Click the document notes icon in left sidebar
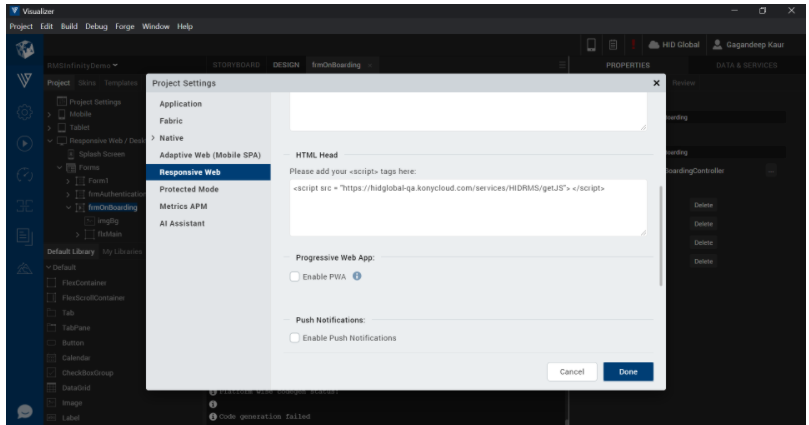This screenshot has width=809, height=425. (x=24, y=237)
